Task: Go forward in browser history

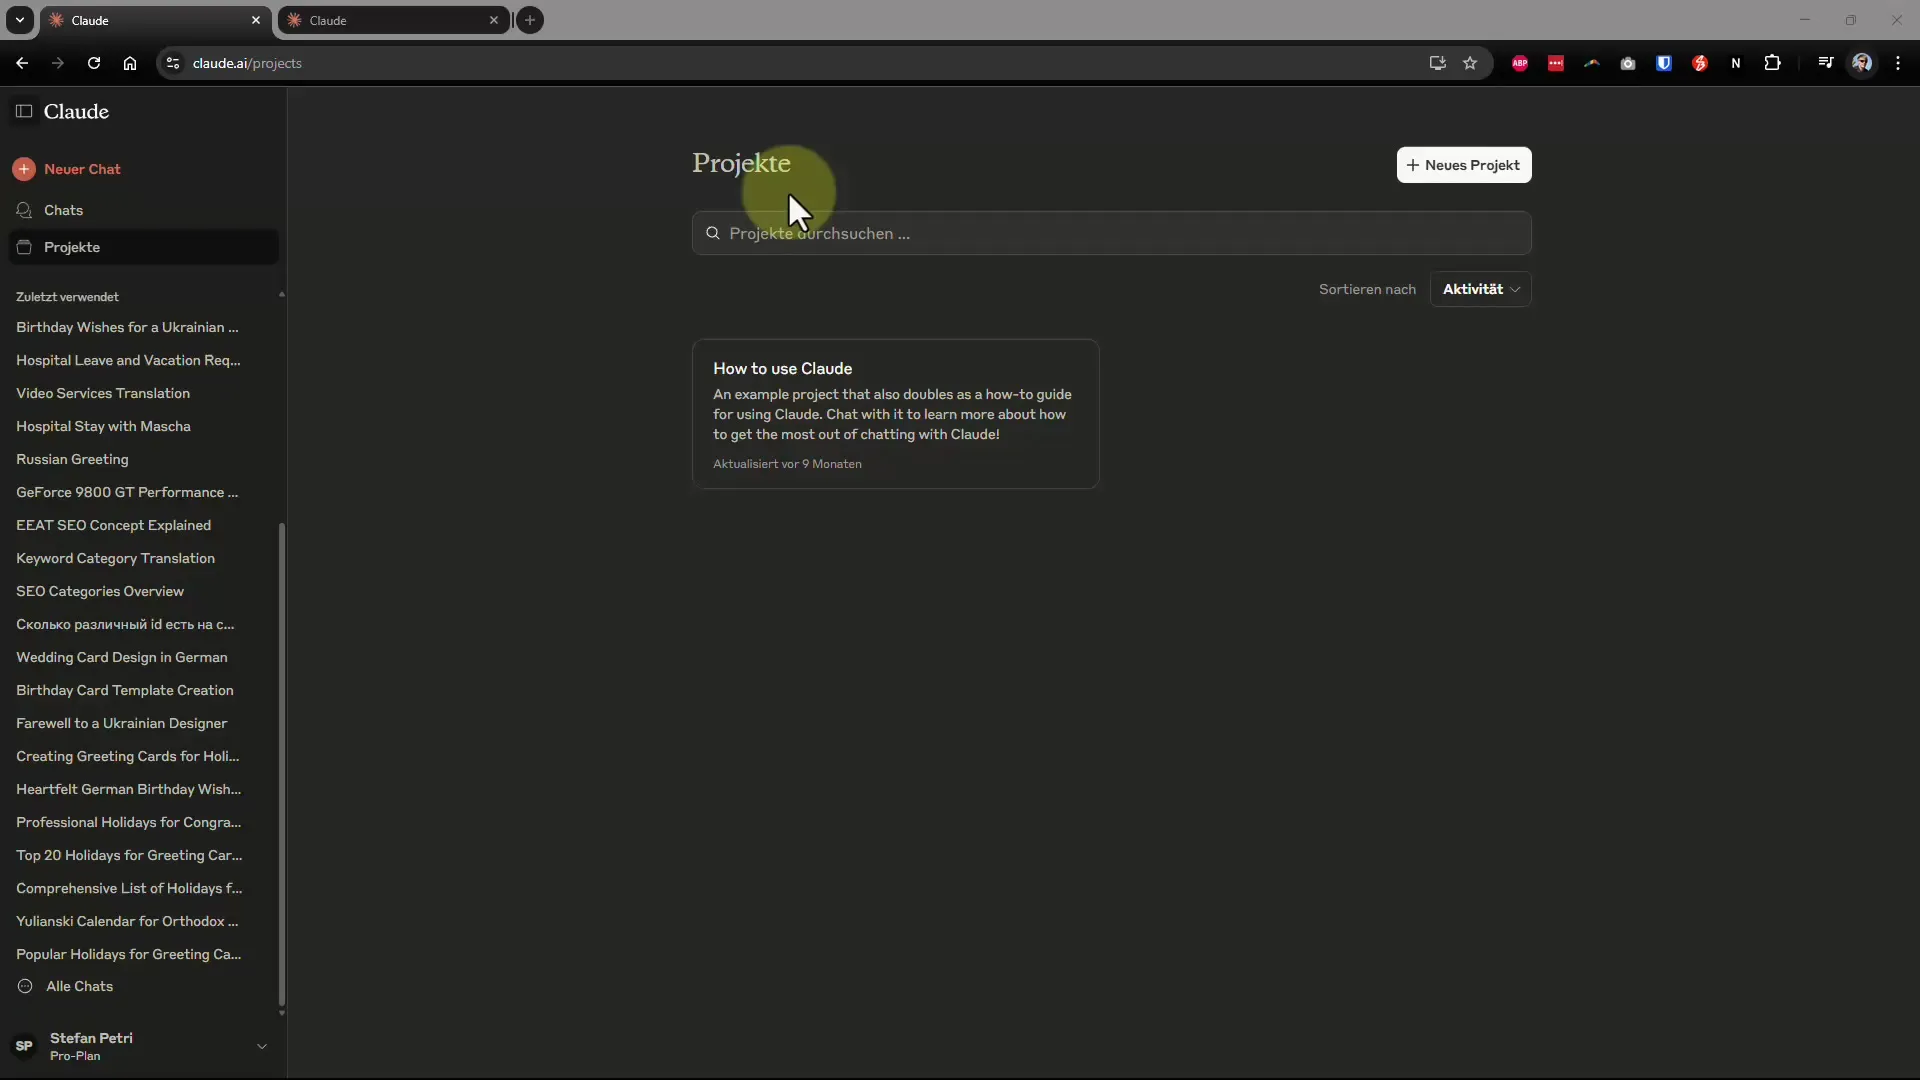Action: coord(58,63)
